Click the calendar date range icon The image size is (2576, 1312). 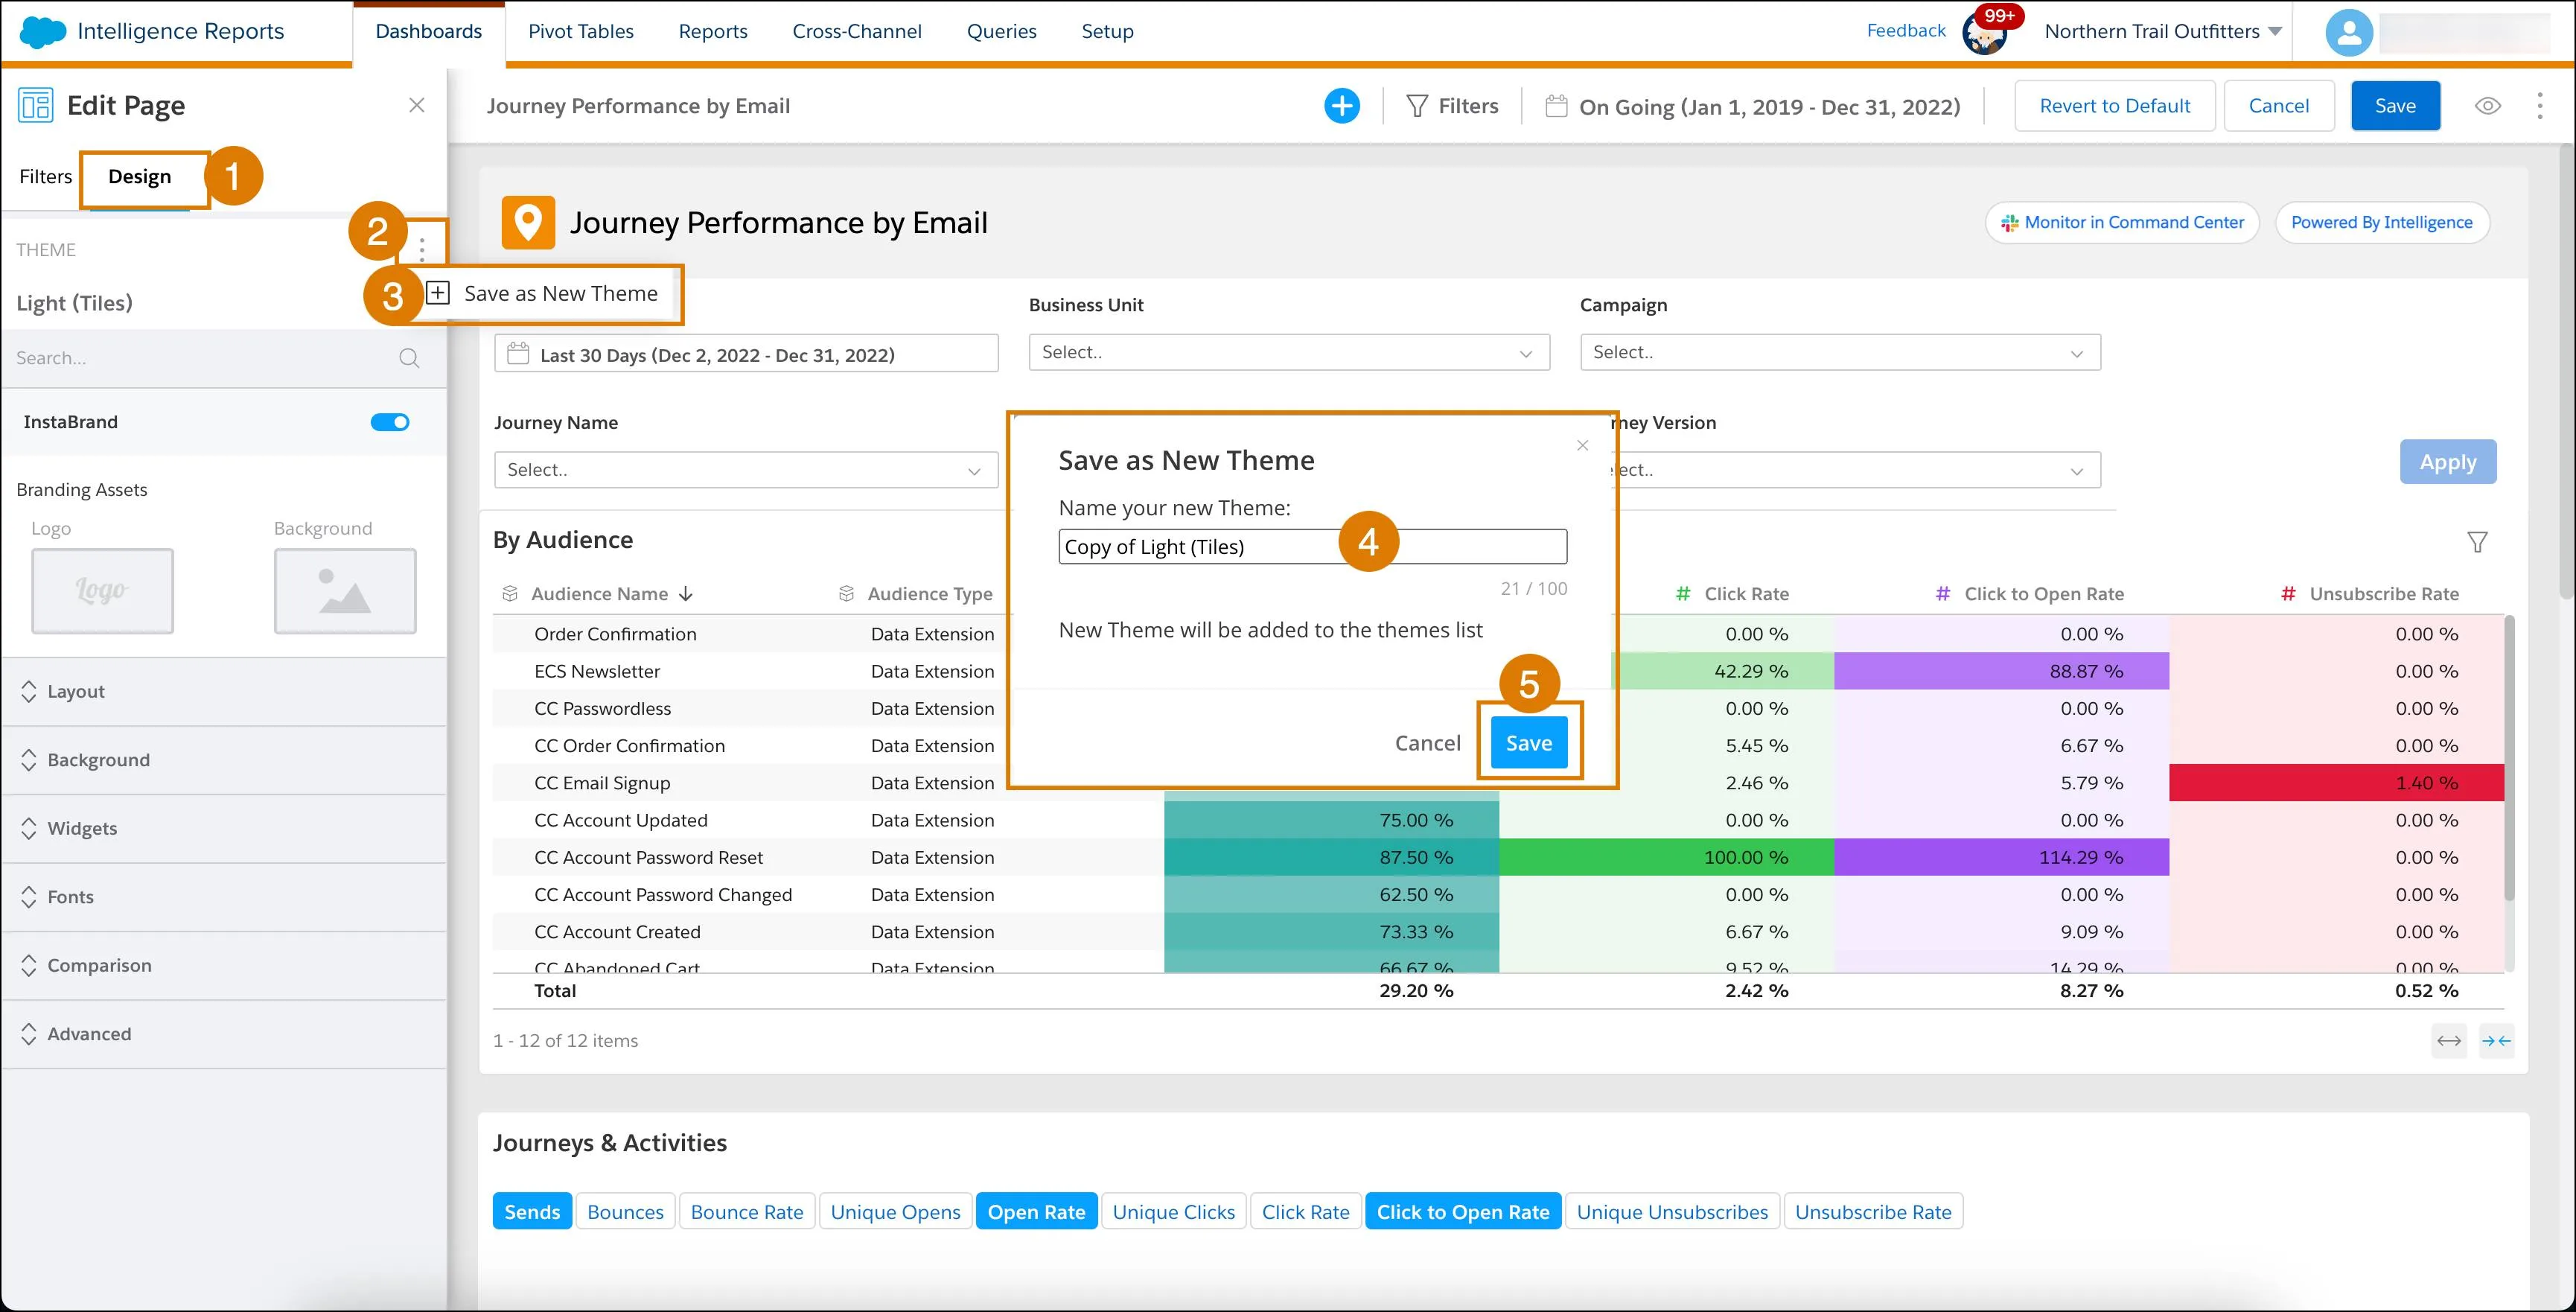point(1555,107)
